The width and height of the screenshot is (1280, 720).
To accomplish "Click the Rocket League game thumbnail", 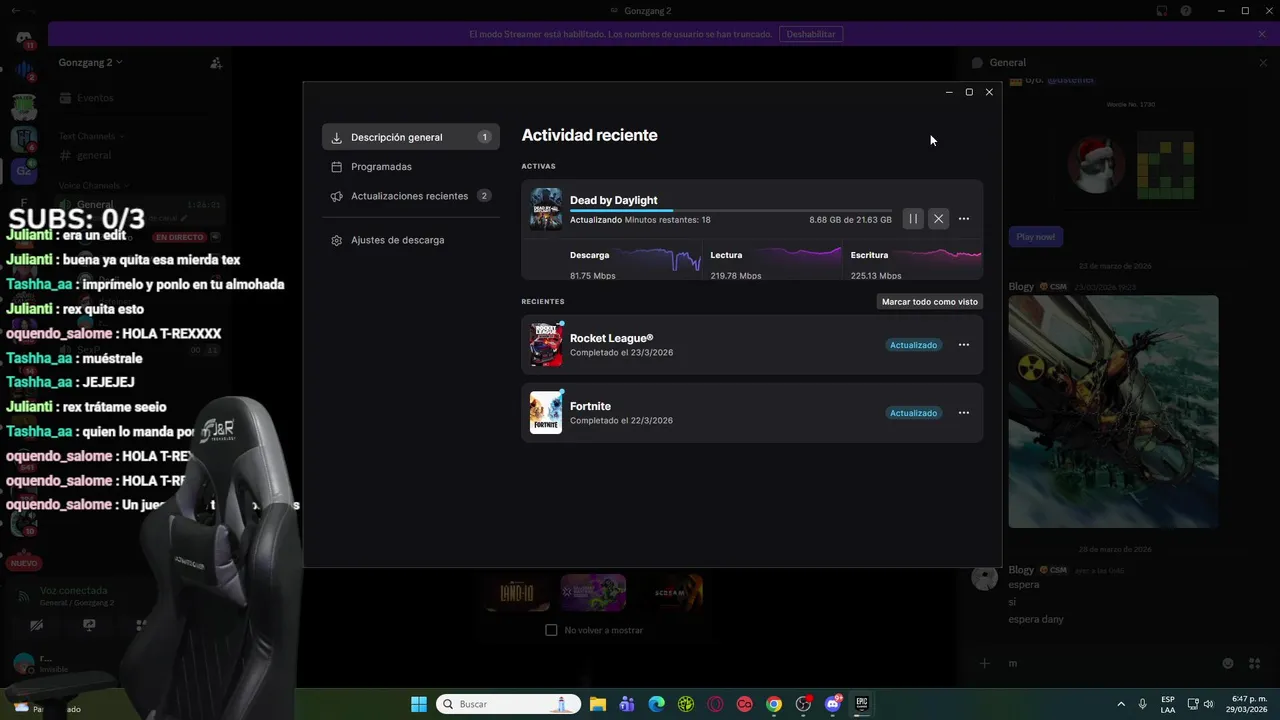I will [x=546, y=345].
